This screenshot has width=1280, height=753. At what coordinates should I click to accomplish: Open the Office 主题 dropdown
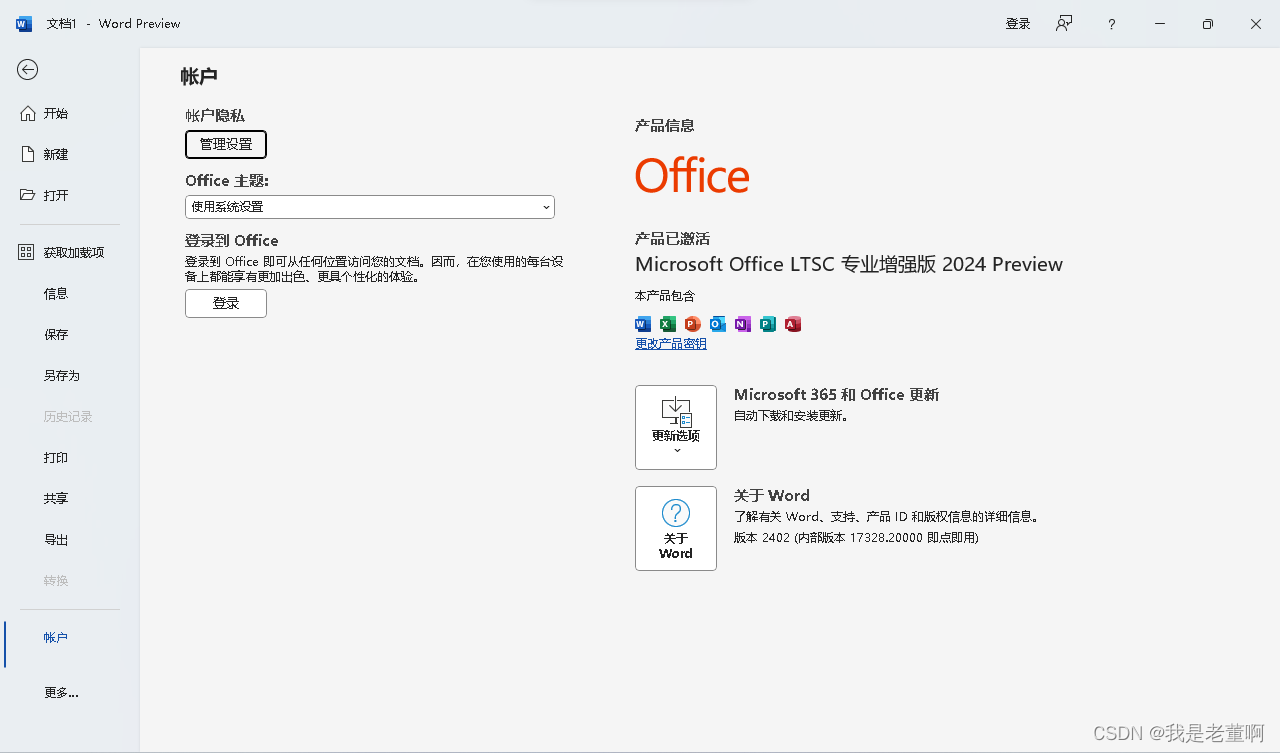[x=370, y=207]
